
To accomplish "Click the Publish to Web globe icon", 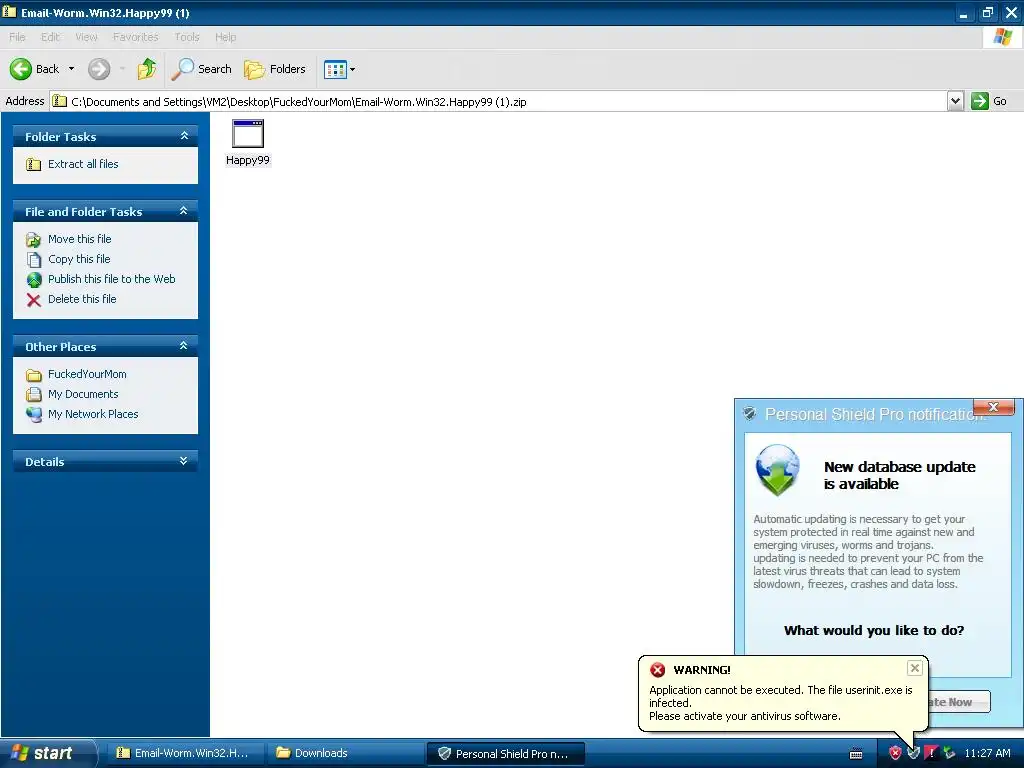I will click(33, 280).
